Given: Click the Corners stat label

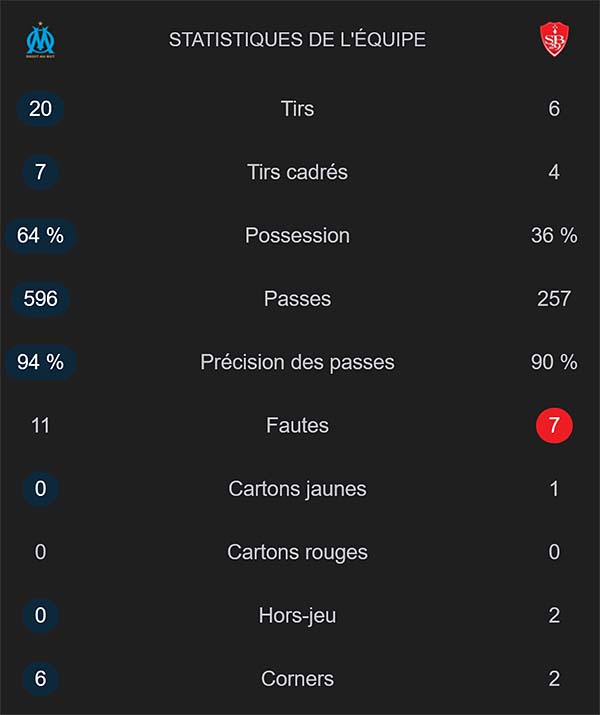Looking at the screenshot, I should coord(297,679).
